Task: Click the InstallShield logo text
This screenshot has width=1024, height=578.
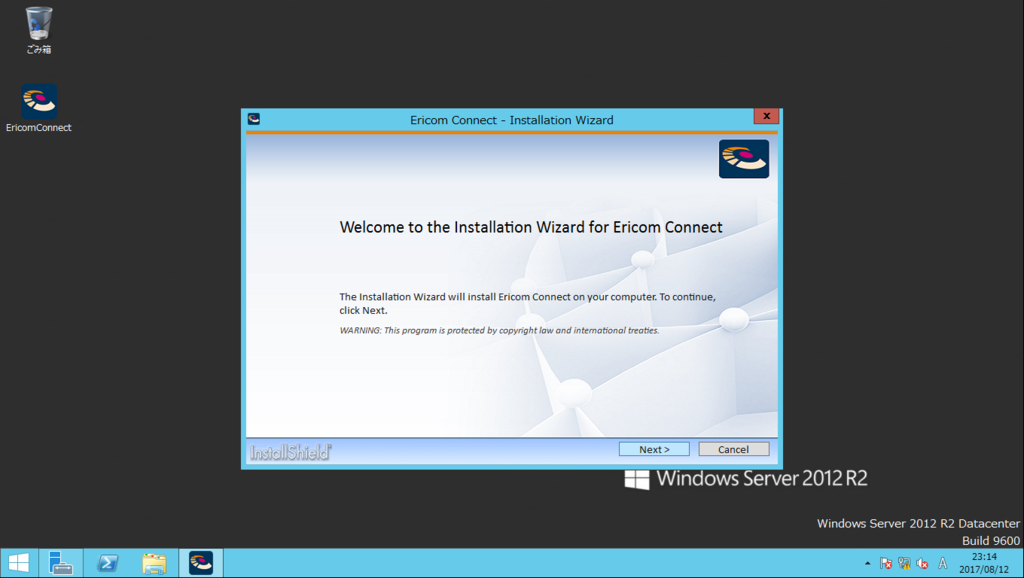Action: coord(291,452)
